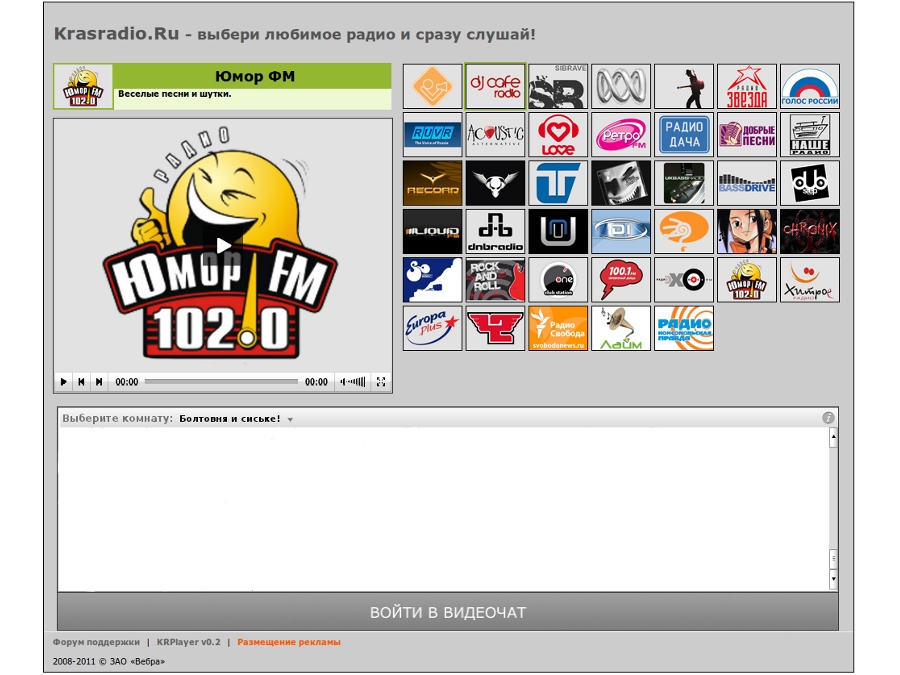900x675 pixels.
Task: Select the BassDrive station tile
Action: (747, 183)
